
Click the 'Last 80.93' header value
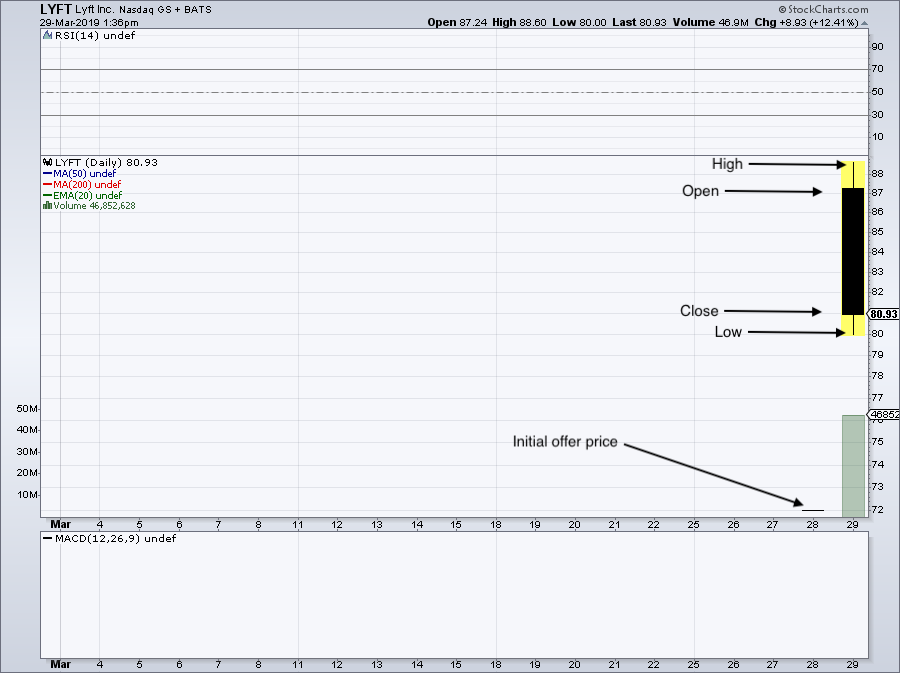click(x=639, y=22)
